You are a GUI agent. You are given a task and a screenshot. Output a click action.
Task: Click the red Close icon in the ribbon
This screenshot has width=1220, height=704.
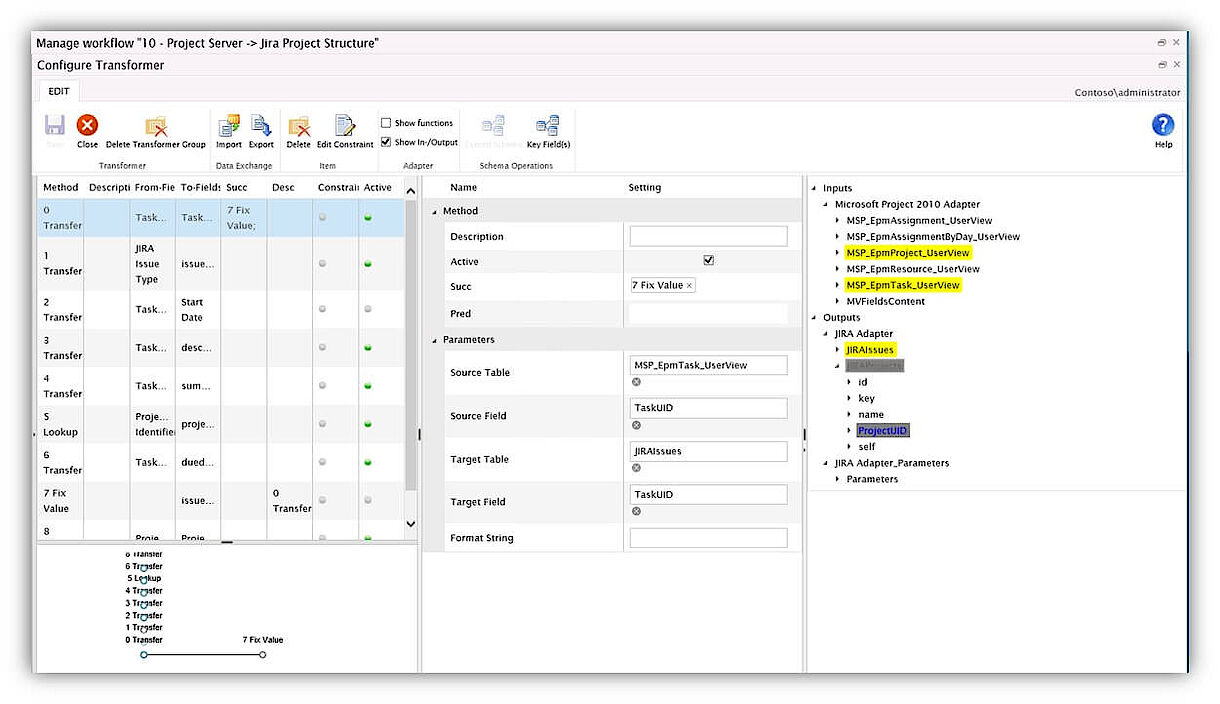point(88,125)
